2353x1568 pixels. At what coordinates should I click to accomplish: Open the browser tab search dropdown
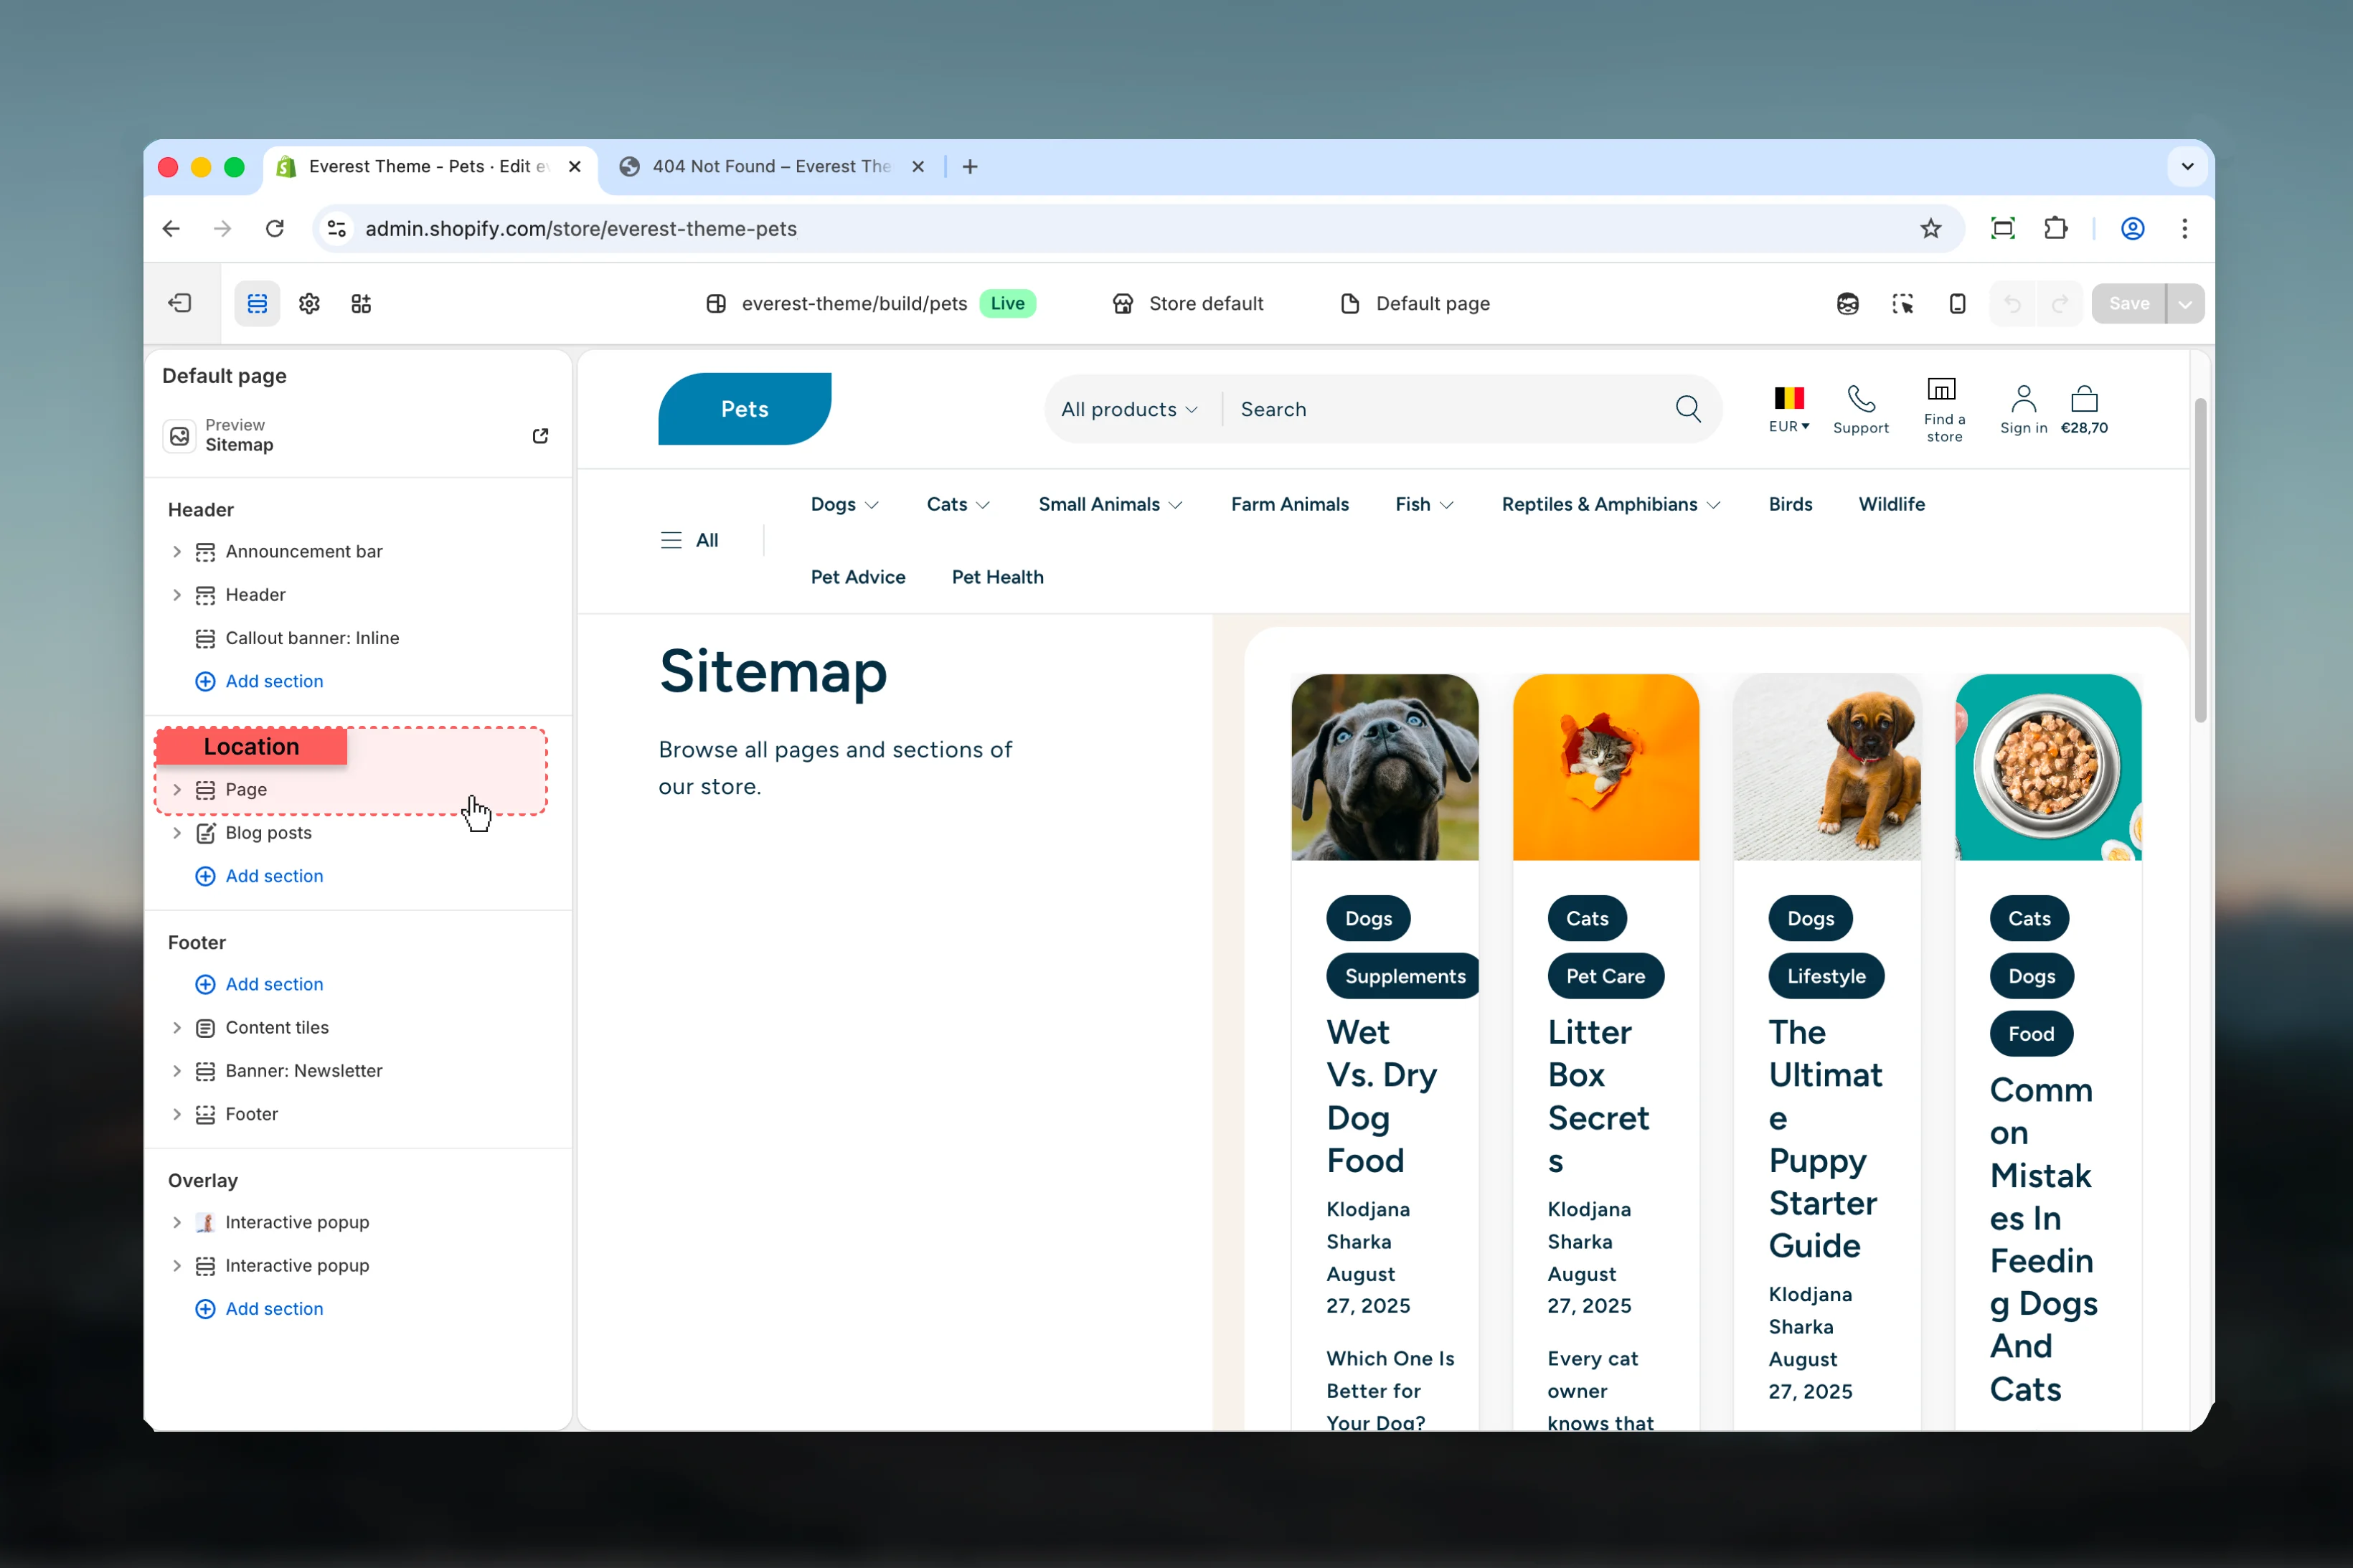[x=2187, y=166]
